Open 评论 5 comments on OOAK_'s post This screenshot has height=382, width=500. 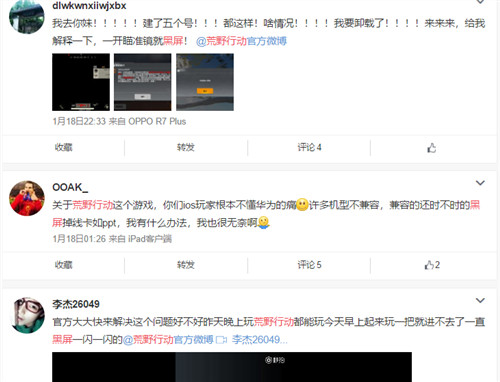click(x=309, y=265)
